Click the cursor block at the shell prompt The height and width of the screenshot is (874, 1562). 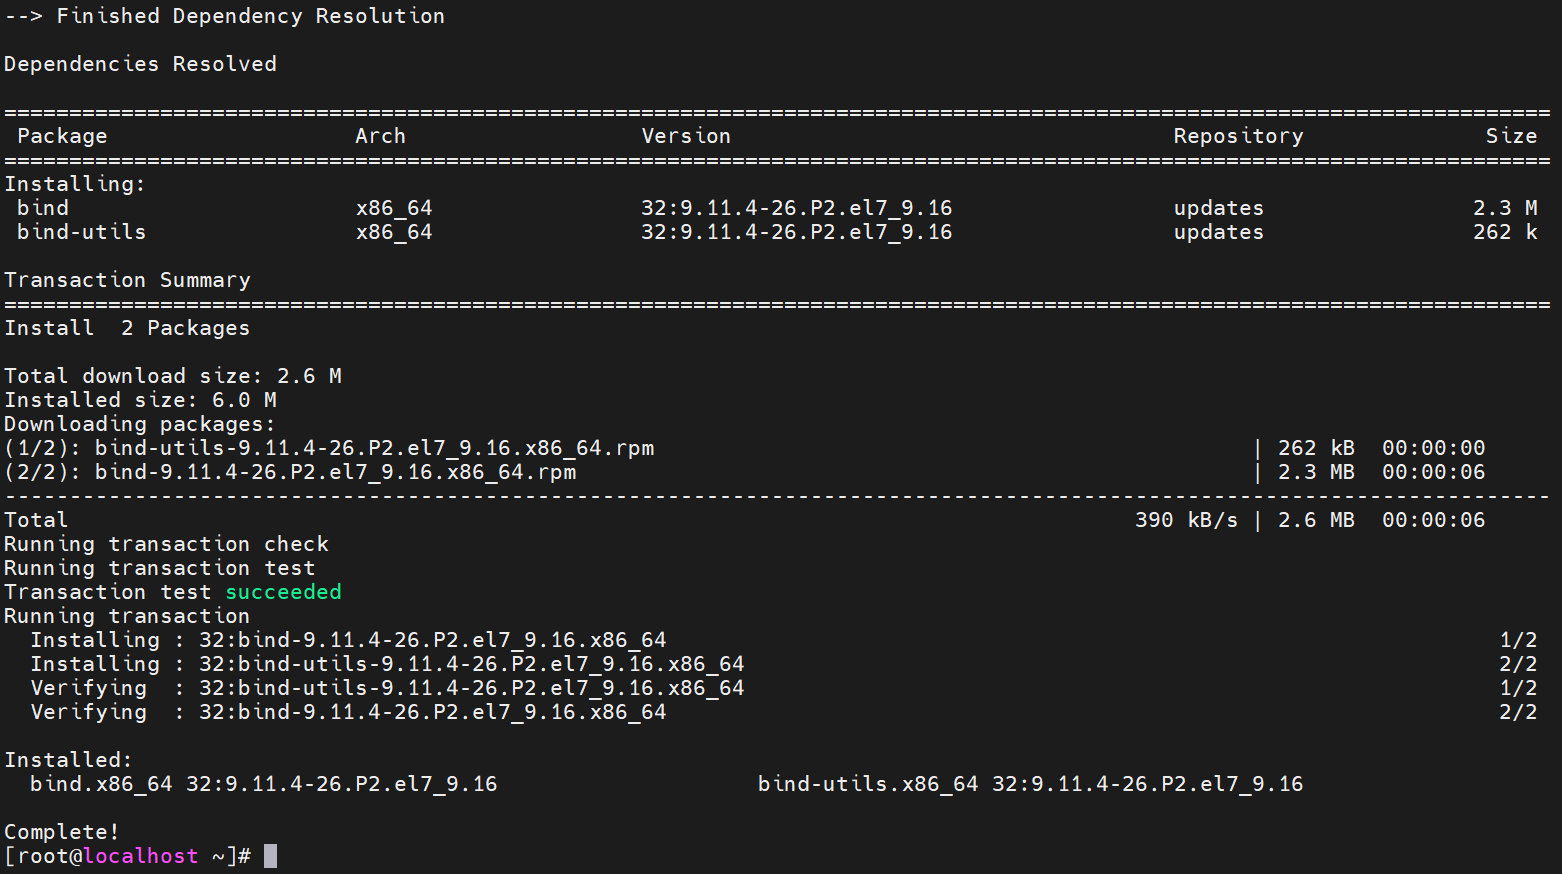[270, 856]
